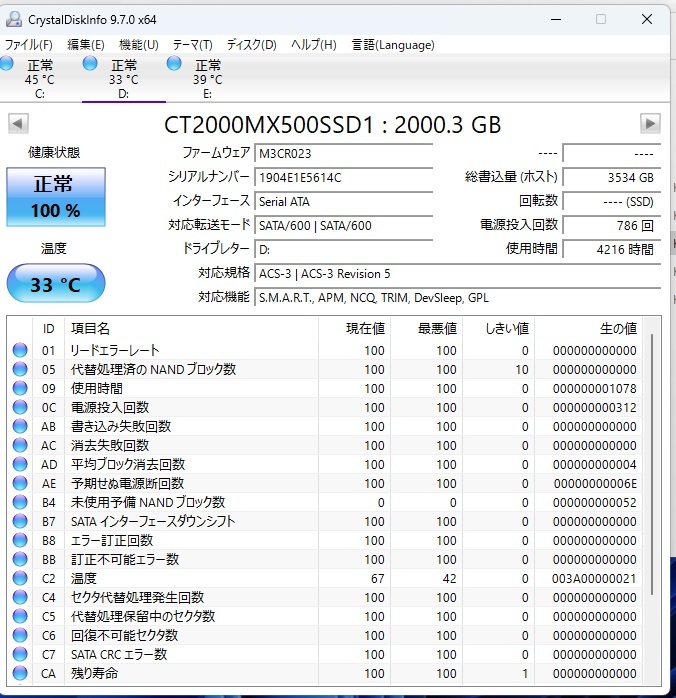The height and width of the screenshot is (698, 676).
Task: Select drive C: status orb icon
Action: (x=7, y=65)
